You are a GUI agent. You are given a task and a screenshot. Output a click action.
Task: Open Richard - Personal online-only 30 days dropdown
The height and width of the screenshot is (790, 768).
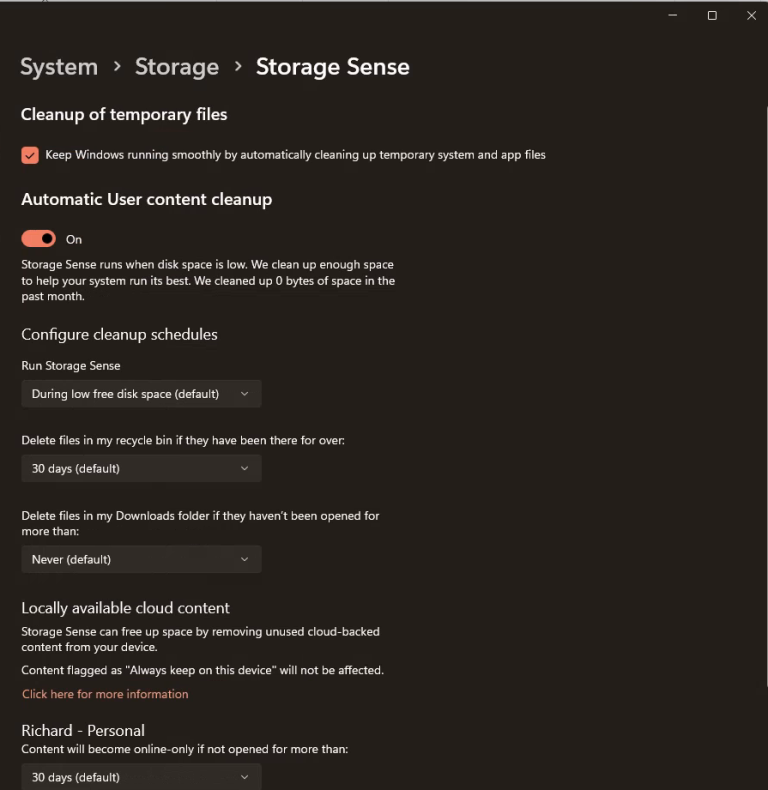pos(141,777)
